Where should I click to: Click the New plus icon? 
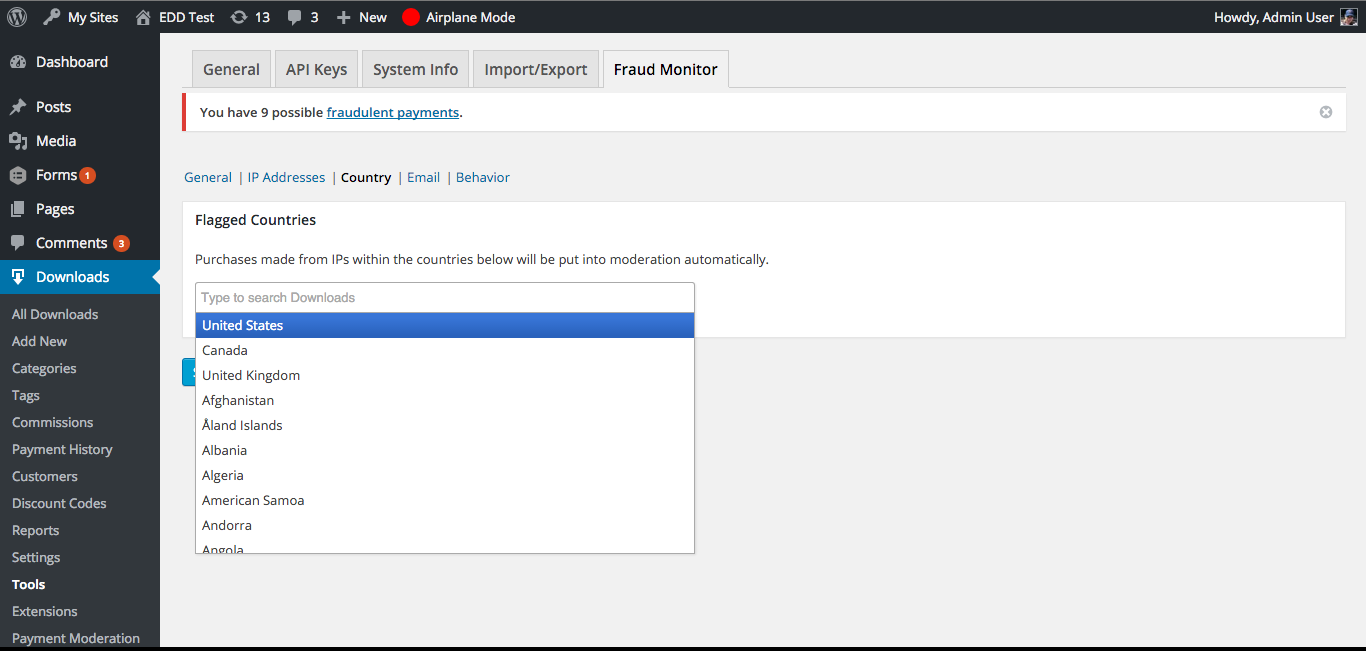(x=344, y=17)
